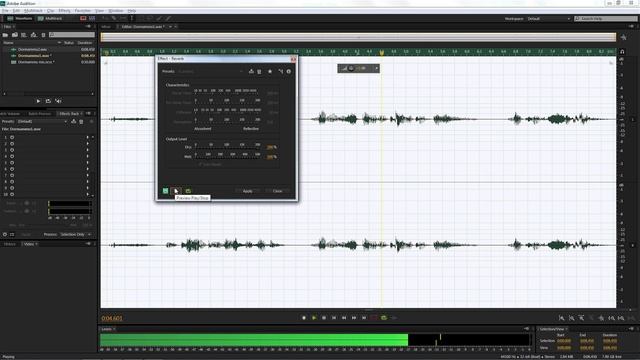Viewport: 640px width, 360px height.
Task: Switch to the Match Volume tab
Action: (10, 113)
